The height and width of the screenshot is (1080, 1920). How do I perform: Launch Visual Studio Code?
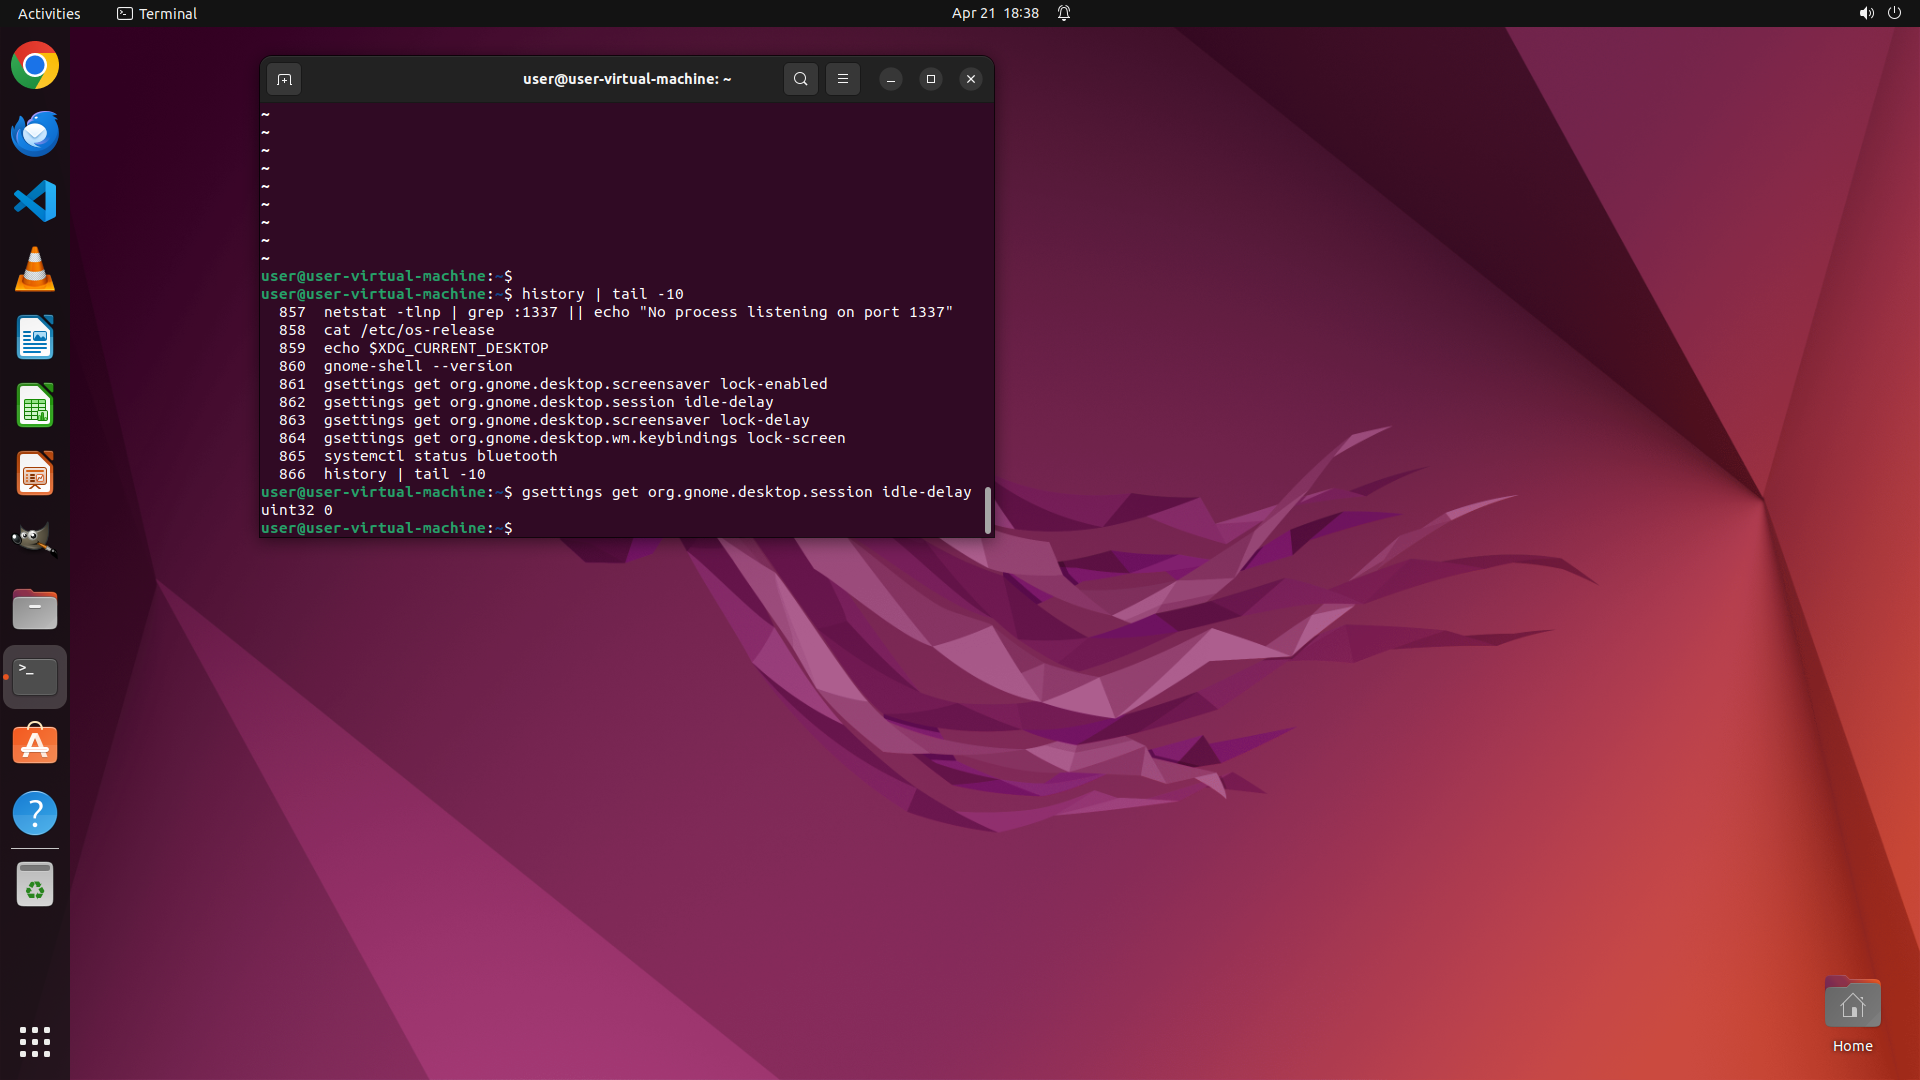(x=35, y=201)
